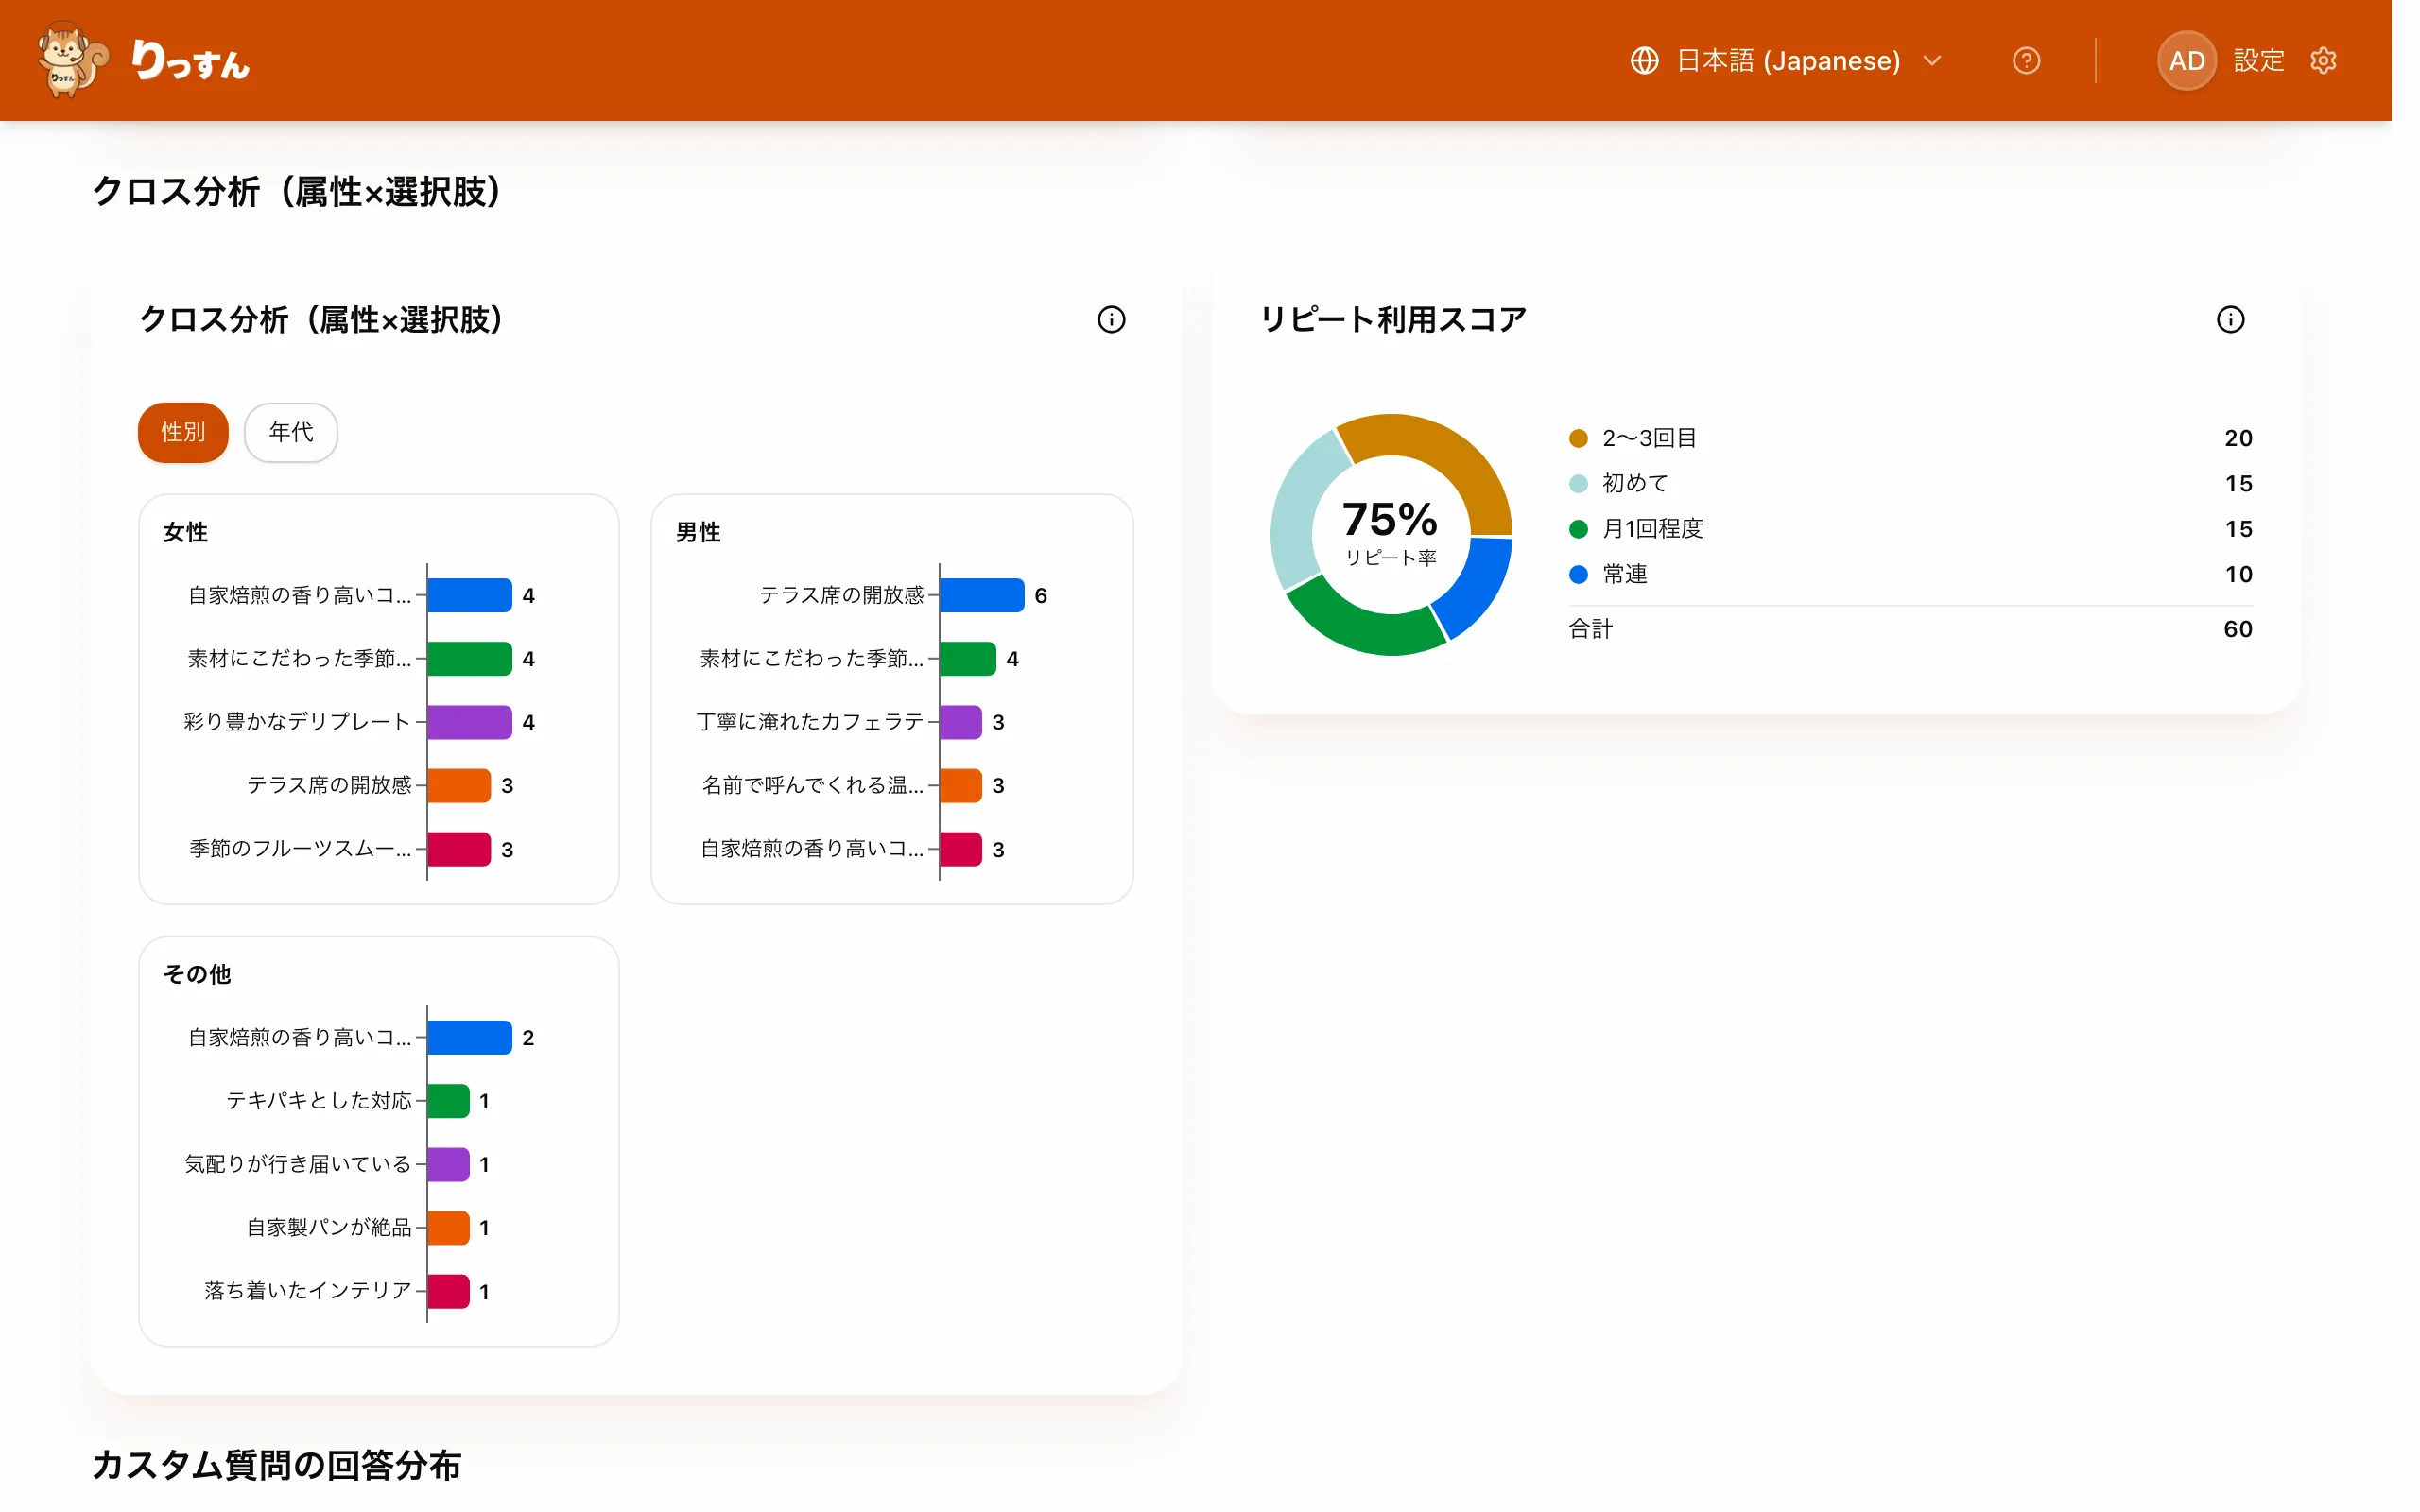The image size is (2420, 1512).
Task: Click その他 orange bar 自家製パンが絶品
Action: 448,1228
